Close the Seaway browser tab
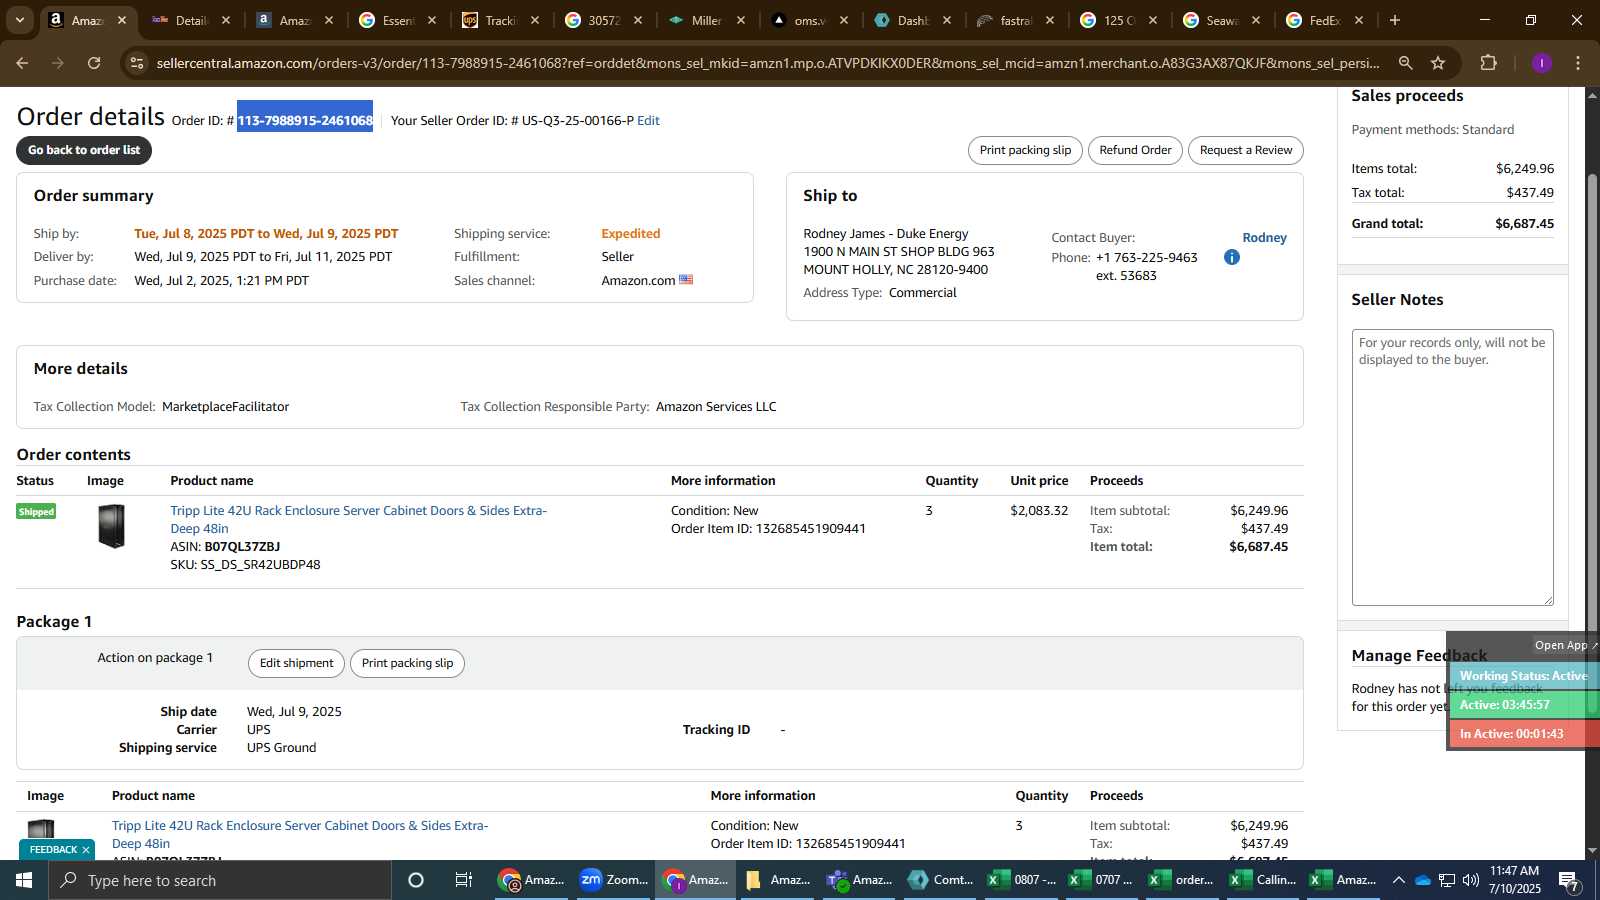1600x900 pixels. 1256,20
